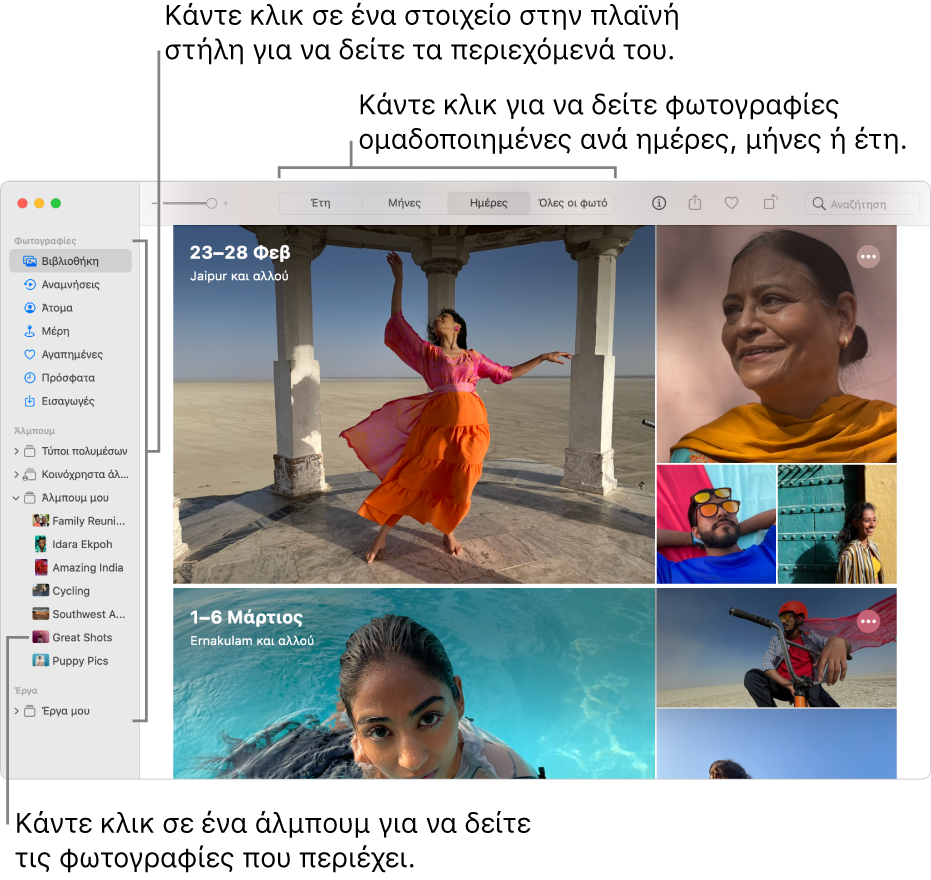Expand Κοινόχρηστα άλμπουμ folder
Viewport: 931px width, 880px height.
[x=16, y=474]
